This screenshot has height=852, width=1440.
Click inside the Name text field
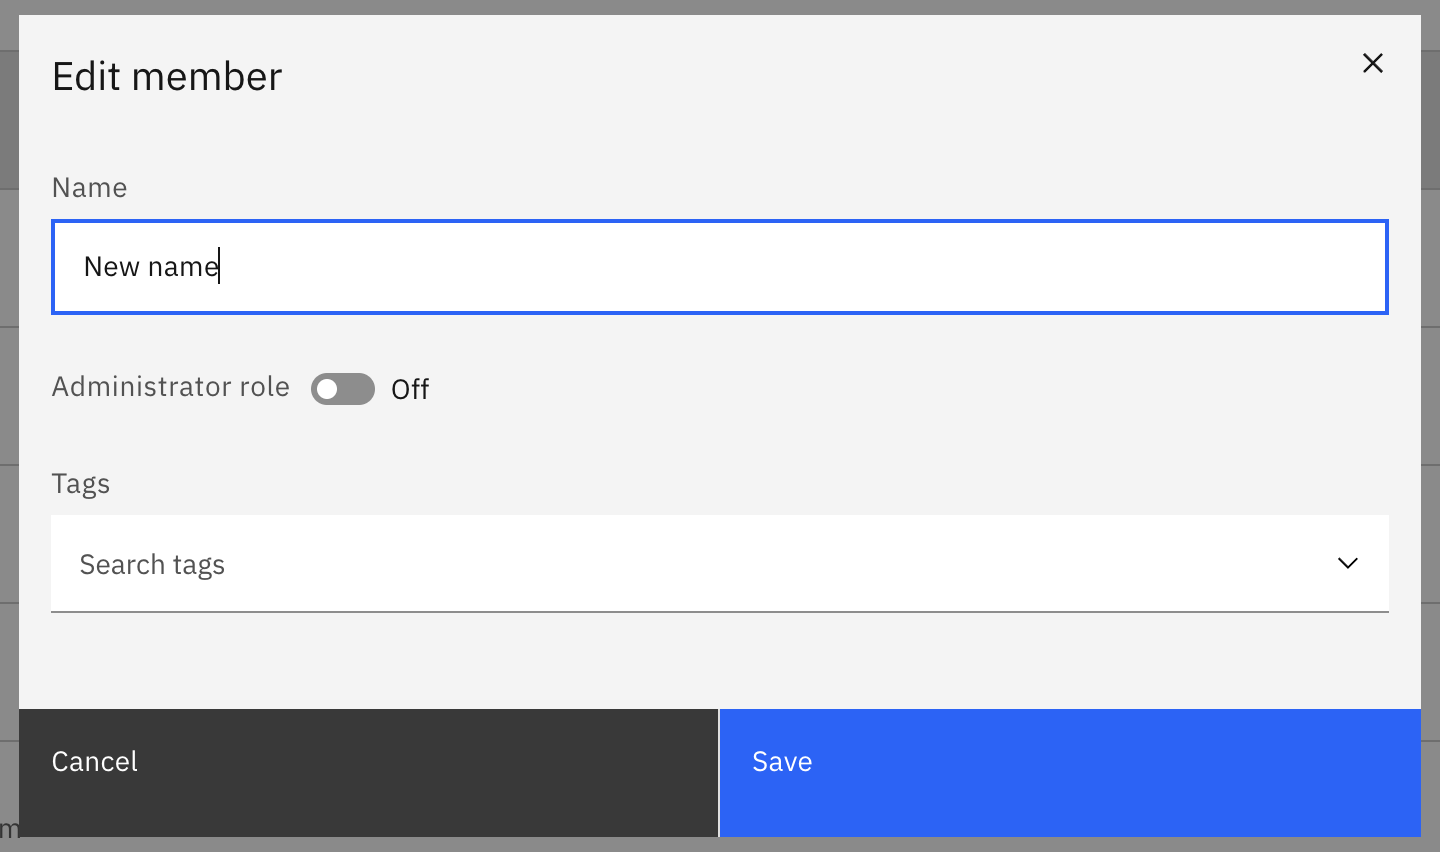click(700, 267)
